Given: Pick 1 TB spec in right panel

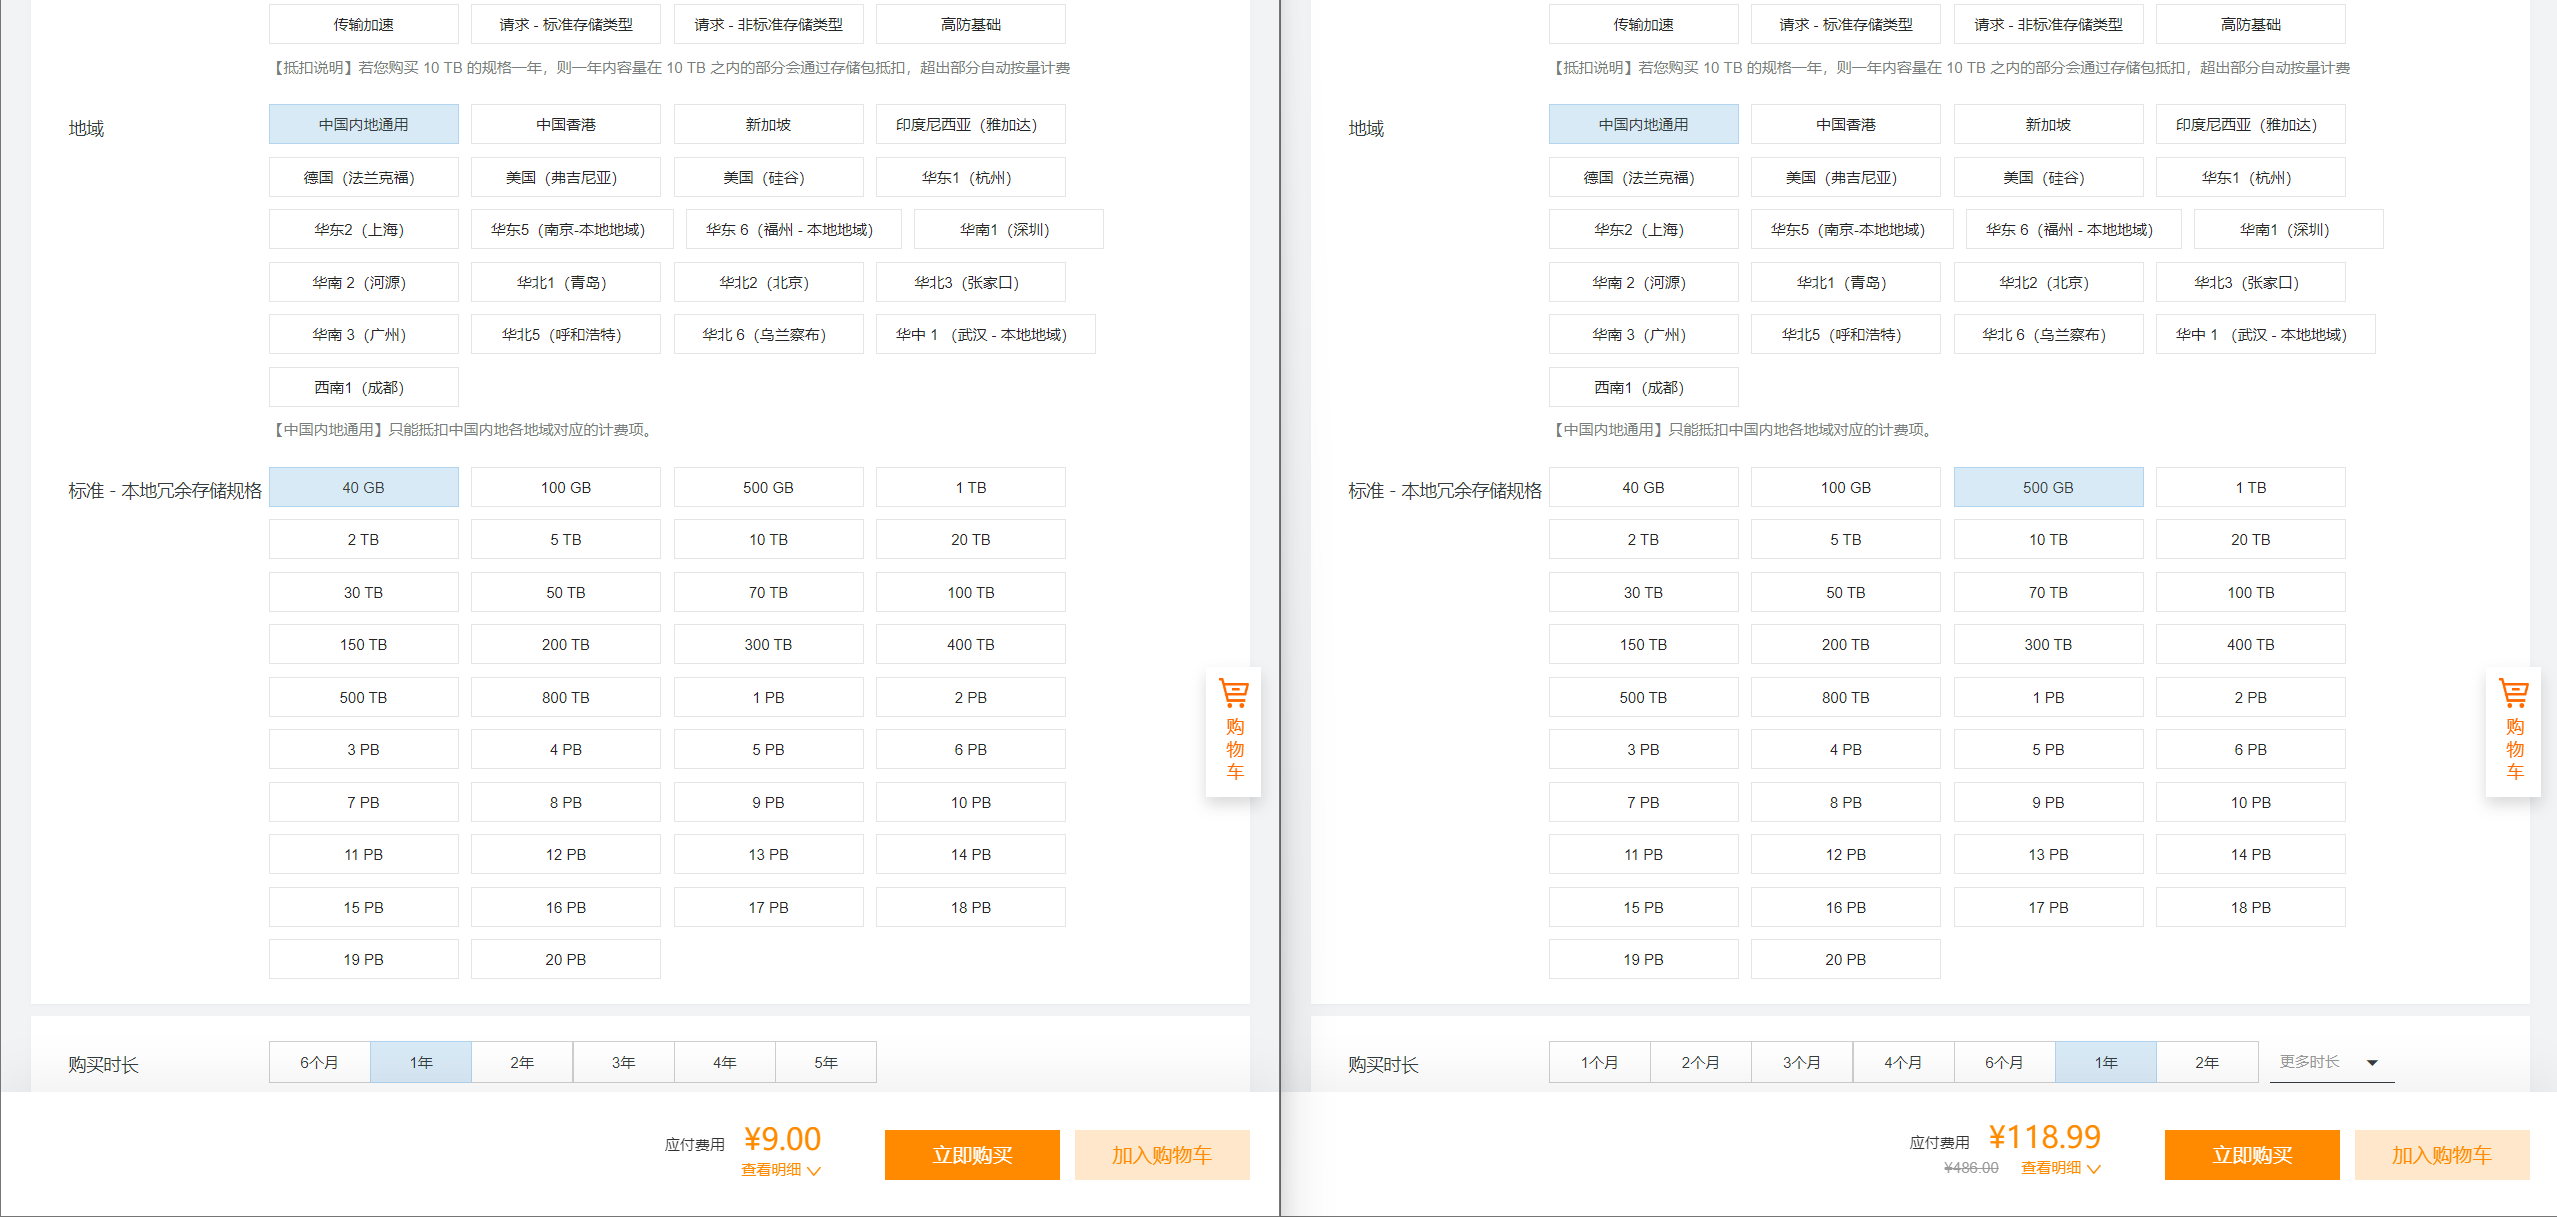Looking at the screenshot, I should pyautogui.click(x=2250, y=488).
